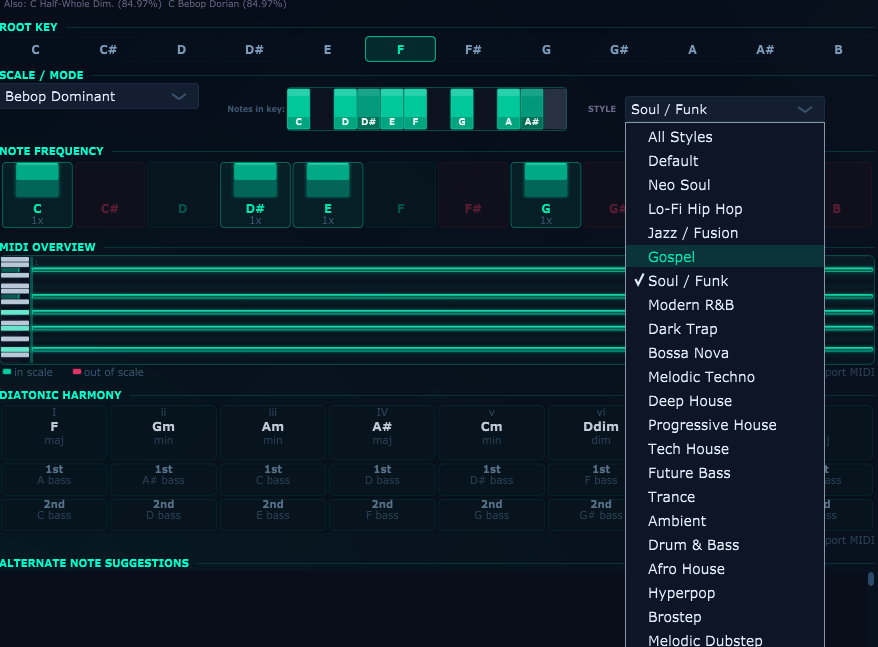The height and width of the screenshot is (647, 878).
Task: Click the A key on the Notes in key display
Action: (x=507, y=110)
